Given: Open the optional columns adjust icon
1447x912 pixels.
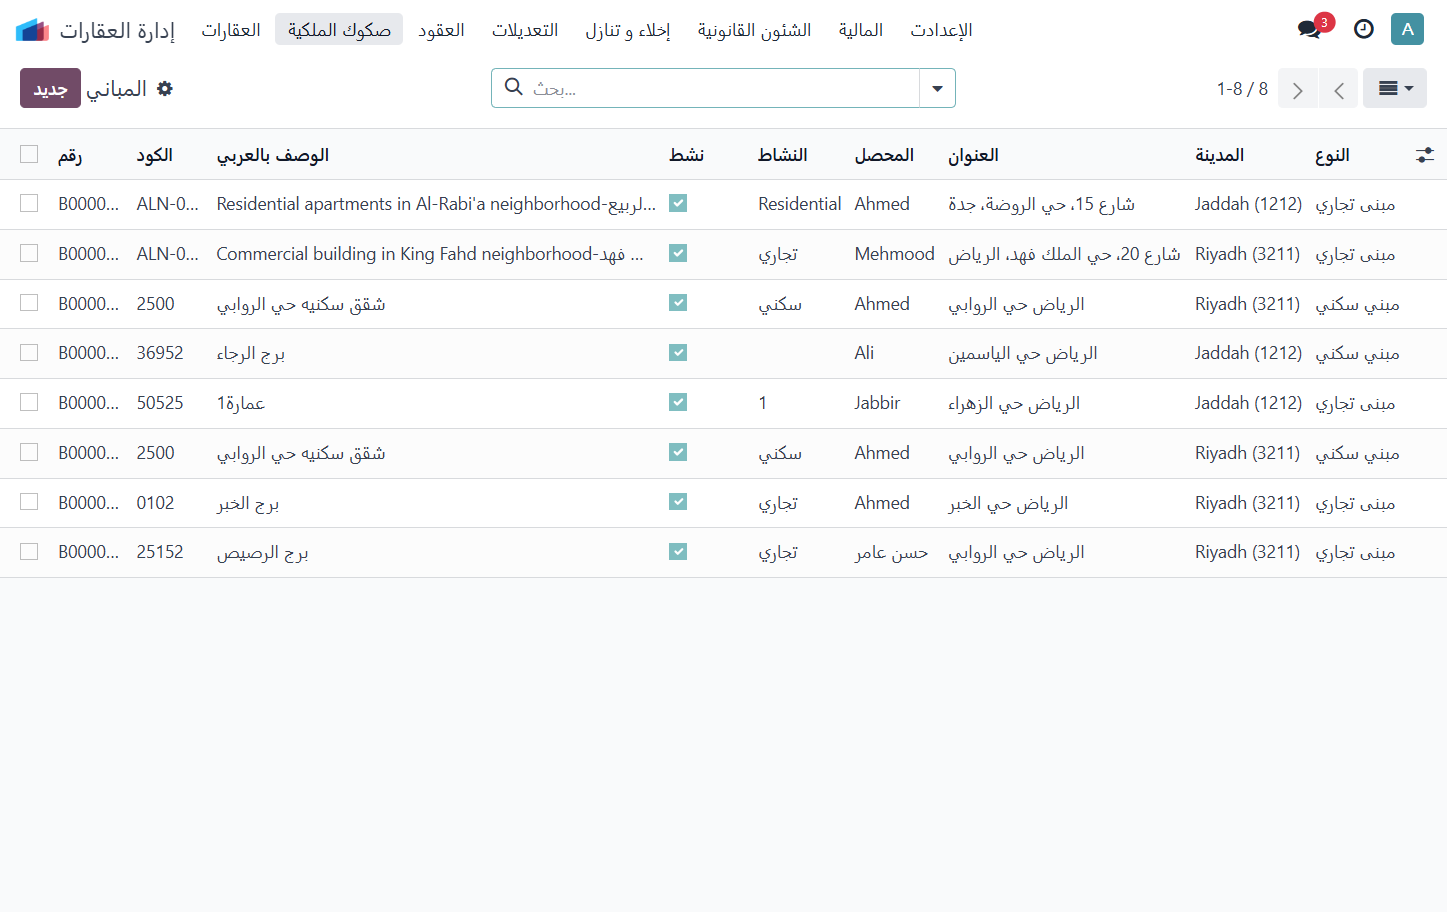Looking at the screenshot, I should coord(1425,155).
